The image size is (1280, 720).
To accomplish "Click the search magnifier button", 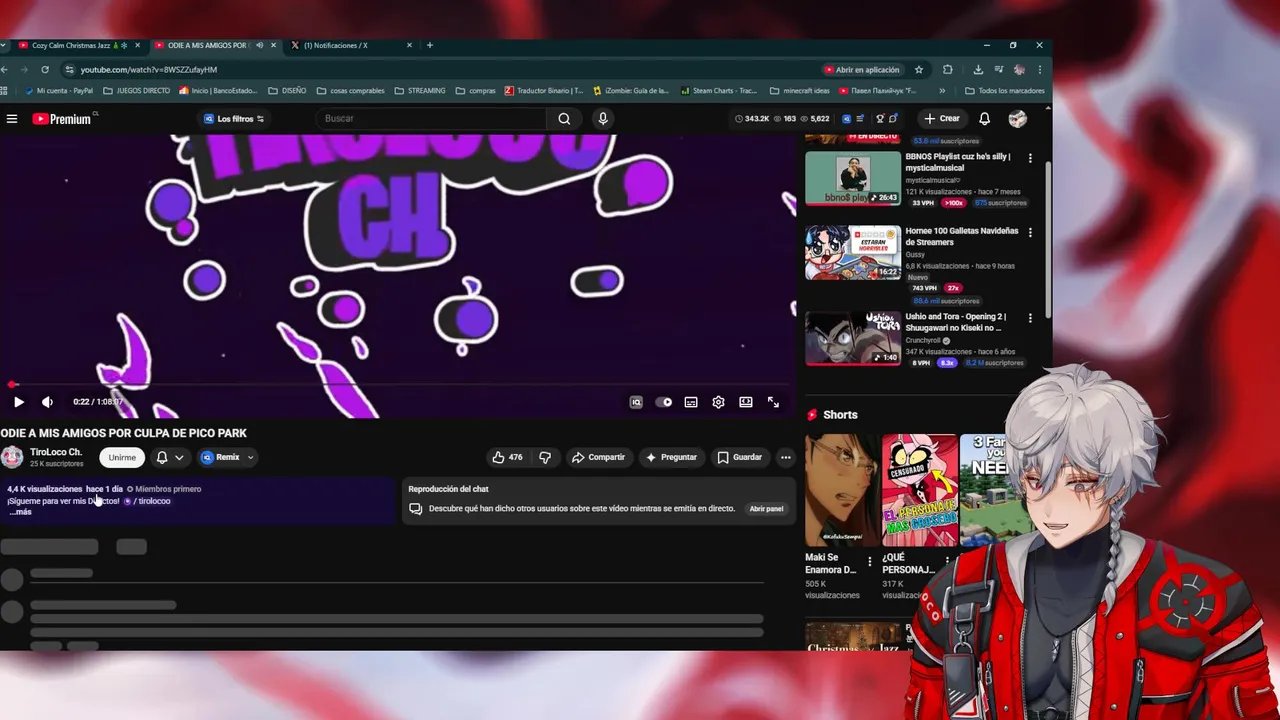I will point(564,119).
